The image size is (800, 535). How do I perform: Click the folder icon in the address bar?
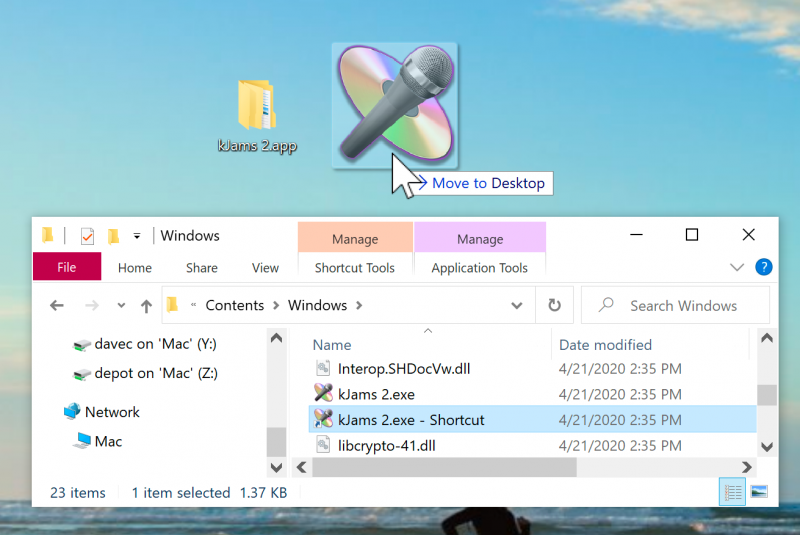172,304
